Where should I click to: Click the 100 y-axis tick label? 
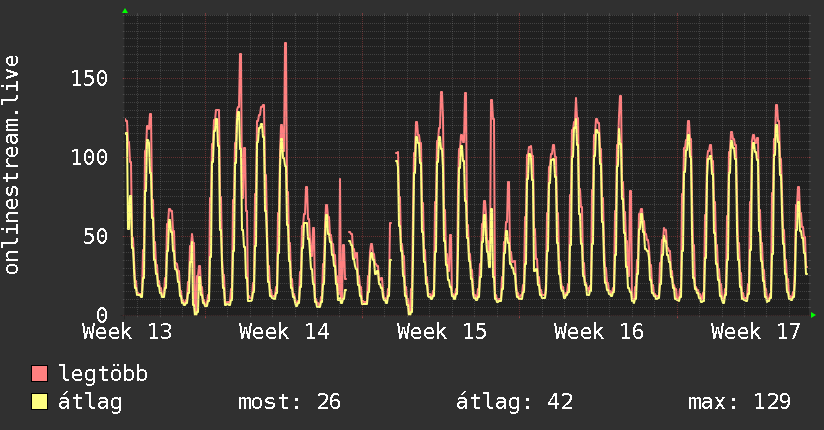89,157
